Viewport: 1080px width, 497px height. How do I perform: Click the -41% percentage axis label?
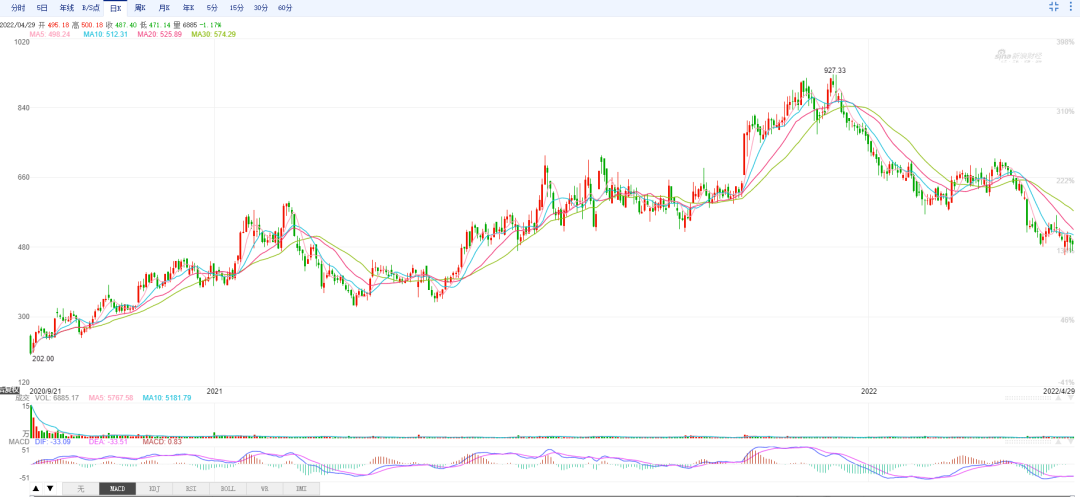coord(1065,382)
